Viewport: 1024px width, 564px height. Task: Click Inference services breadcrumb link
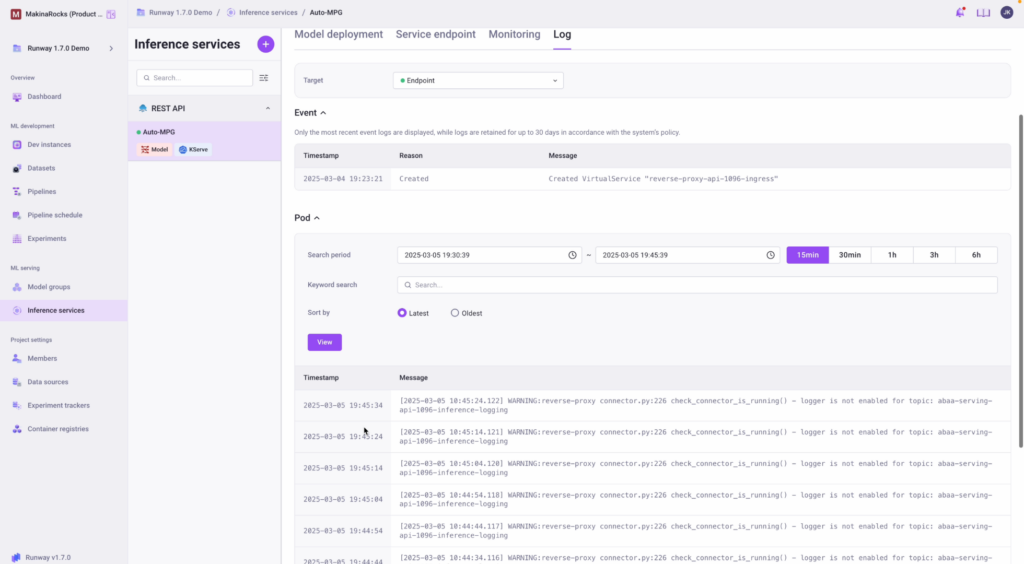click(x=267, y=12)
